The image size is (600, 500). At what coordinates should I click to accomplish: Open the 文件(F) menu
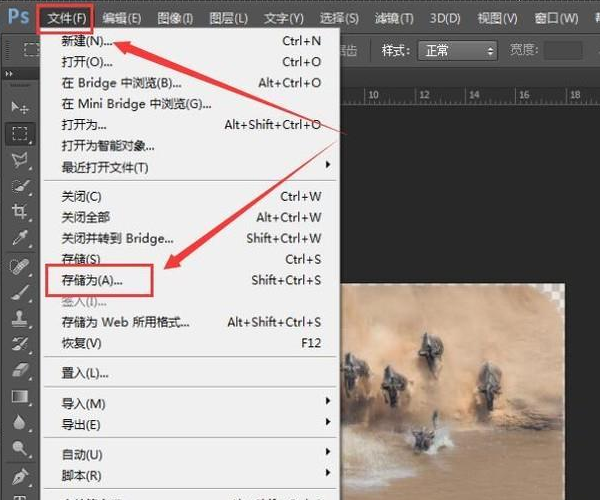(x=65, y=18)
